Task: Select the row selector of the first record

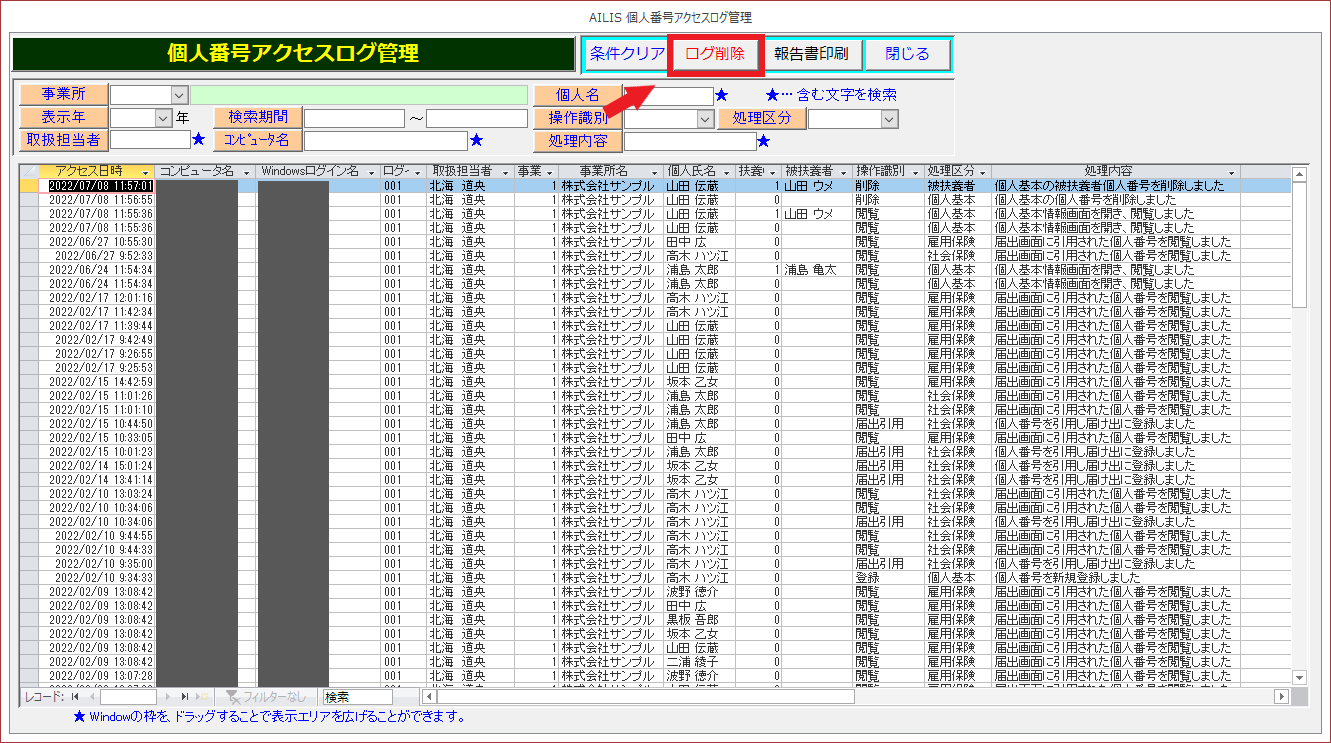Action: coord(29,186)
